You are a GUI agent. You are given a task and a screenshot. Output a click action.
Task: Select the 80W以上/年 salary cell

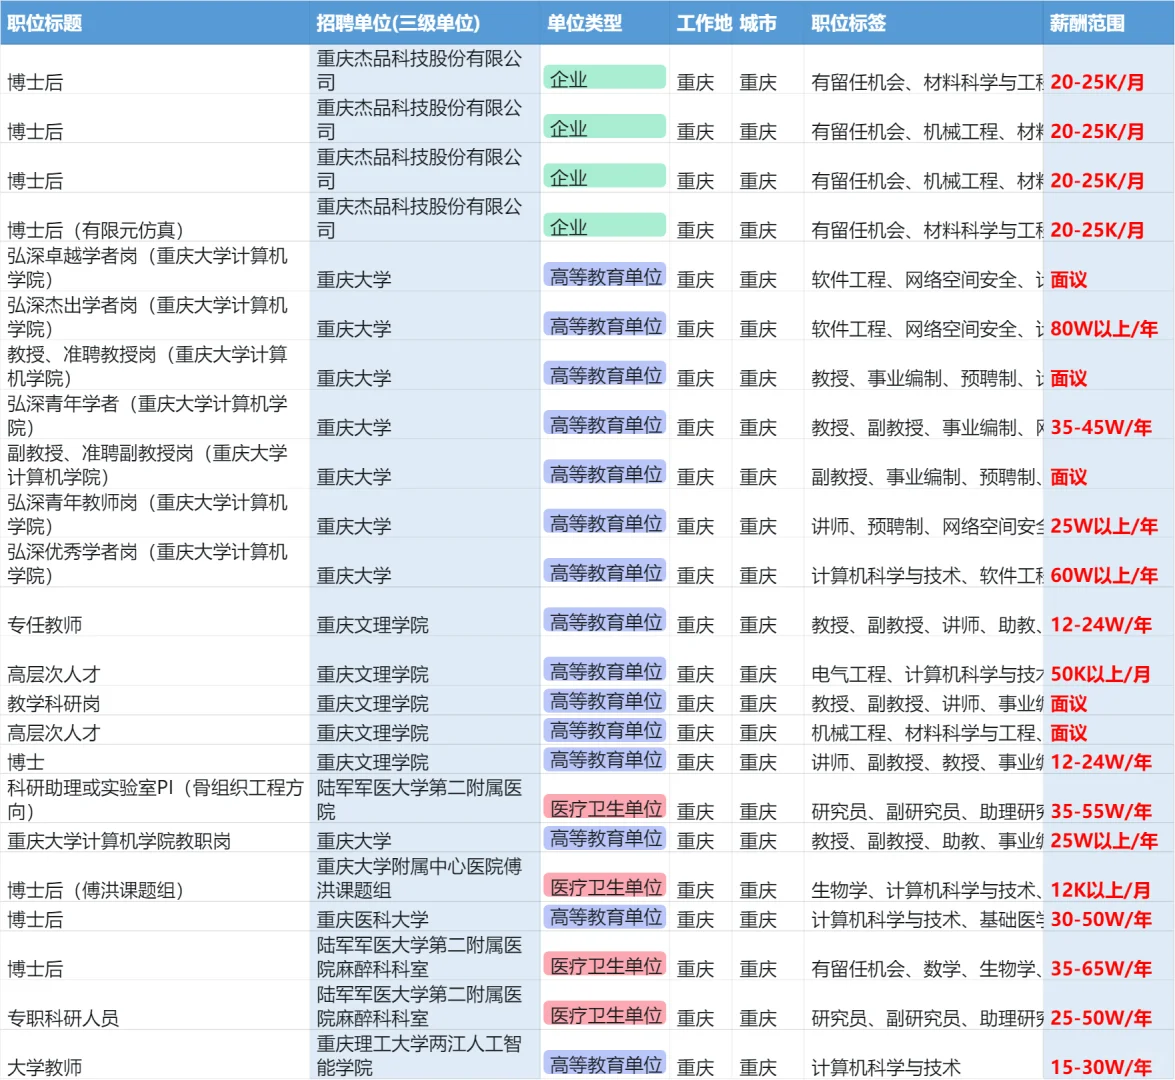(x=1108, y=316)
